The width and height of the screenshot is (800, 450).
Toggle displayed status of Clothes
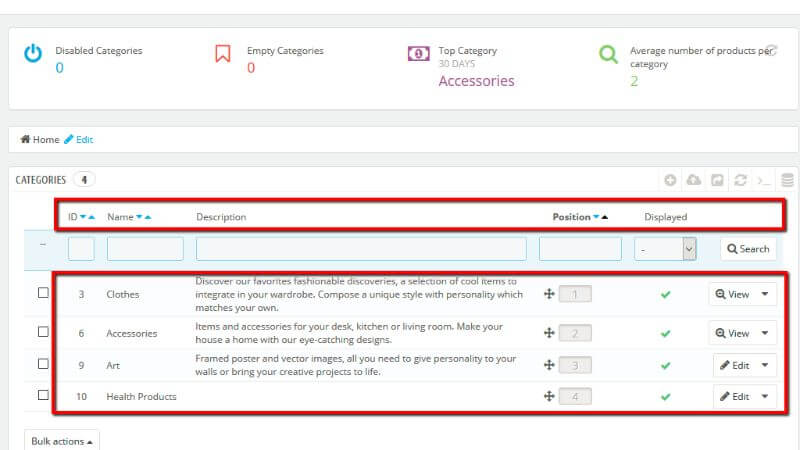(x=665, y=294)
